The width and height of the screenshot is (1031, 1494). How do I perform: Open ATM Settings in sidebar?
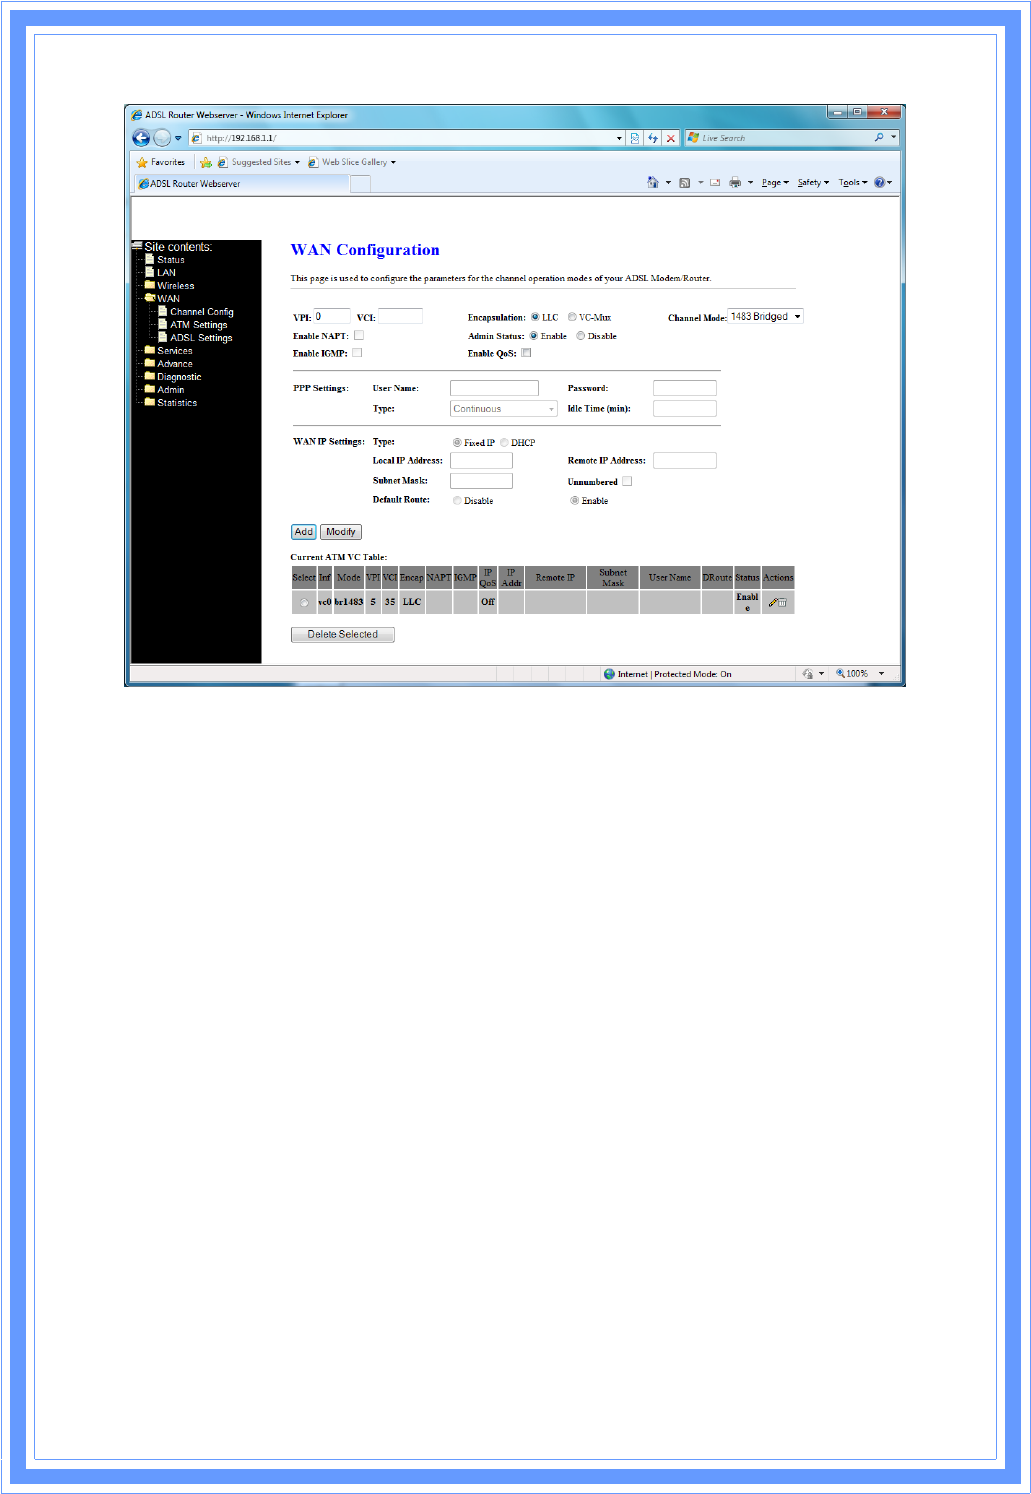(198, 324)
